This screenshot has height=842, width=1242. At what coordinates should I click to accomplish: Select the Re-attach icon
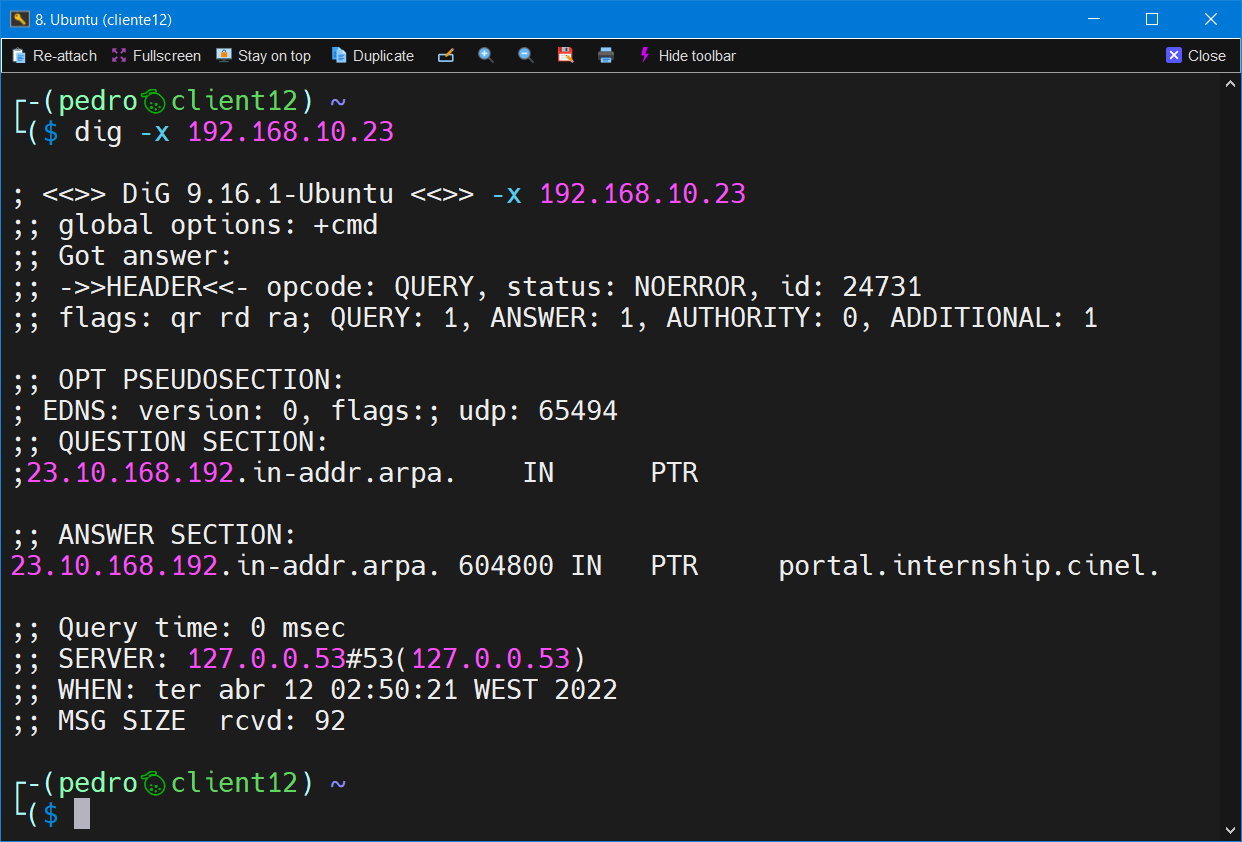click(18, 56)
